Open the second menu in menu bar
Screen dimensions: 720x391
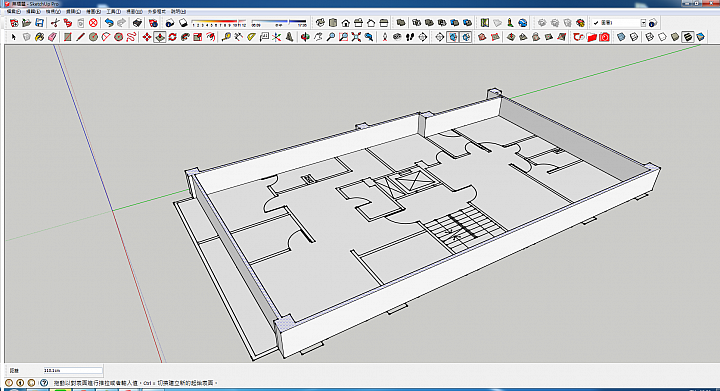(33, 11)
